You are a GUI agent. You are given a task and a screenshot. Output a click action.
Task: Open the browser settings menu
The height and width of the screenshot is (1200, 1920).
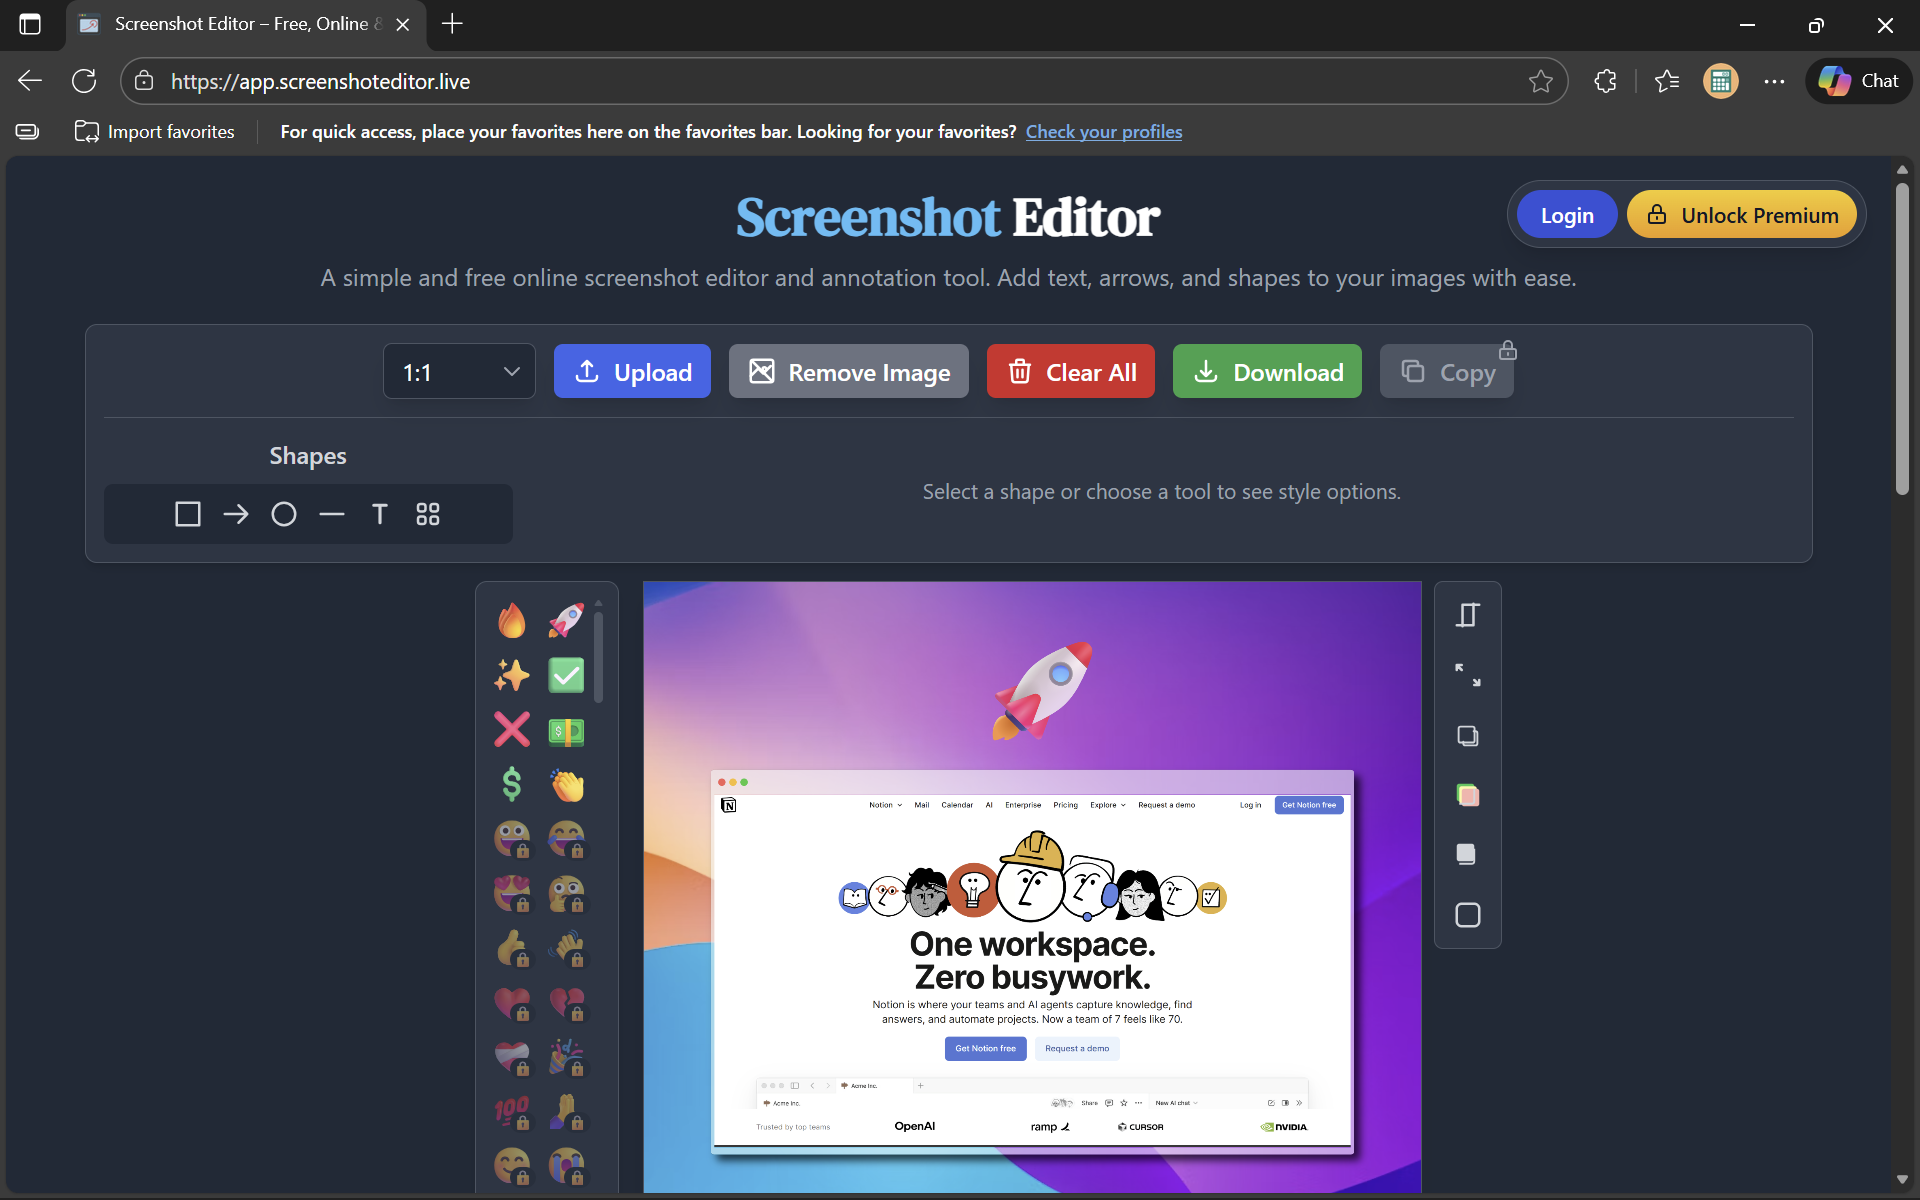[1774, 81]
